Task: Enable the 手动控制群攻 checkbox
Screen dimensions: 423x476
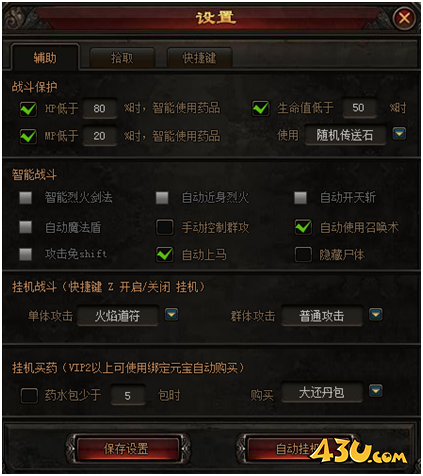Action: click(165, 227)
